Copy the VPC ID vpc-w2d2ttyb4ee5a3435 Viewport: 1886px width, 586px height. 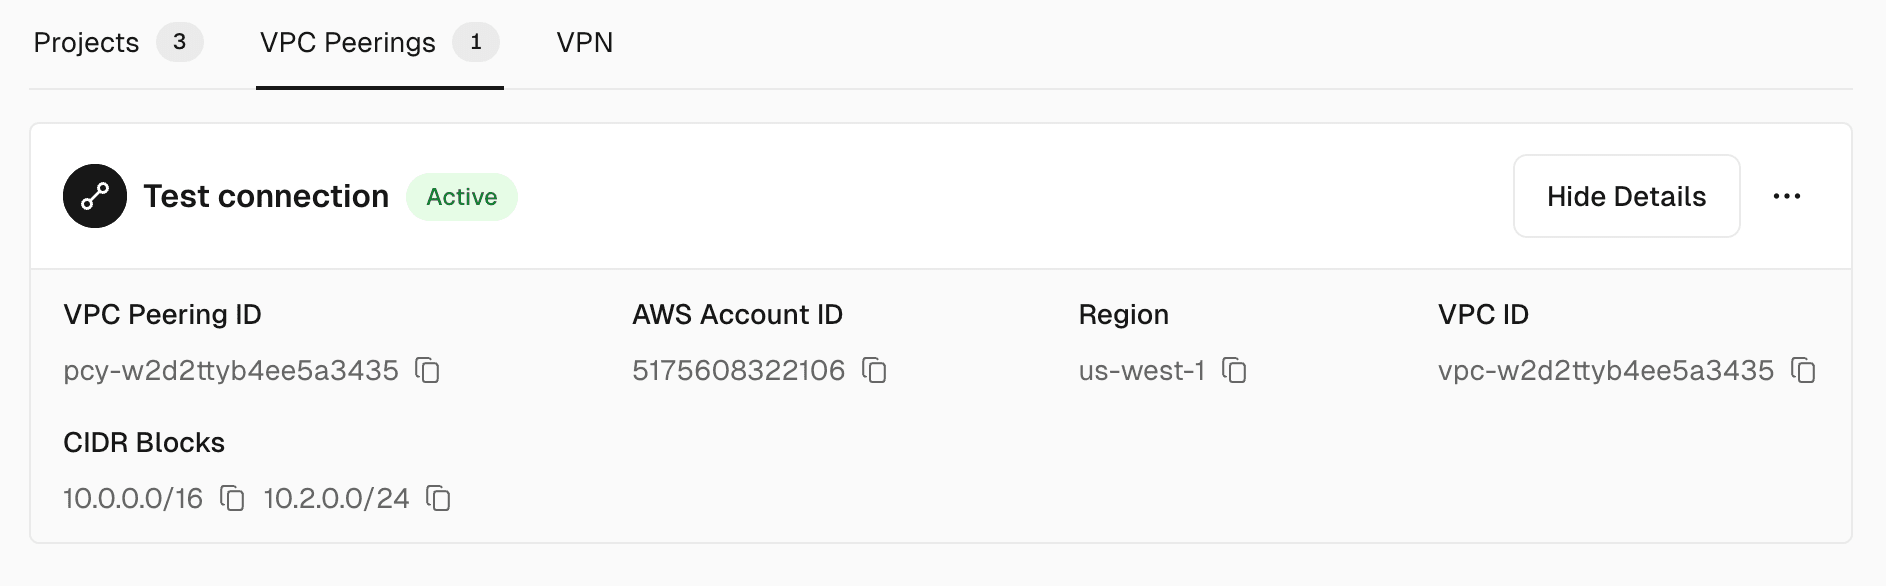[1804, 372]
